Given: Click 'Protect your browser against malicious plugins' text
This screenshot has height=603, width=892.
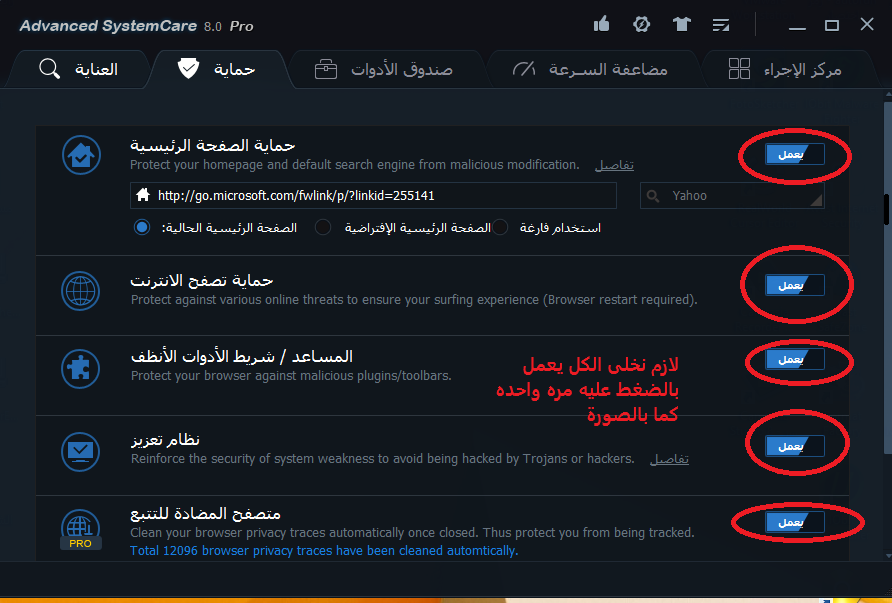Looking at the screenshot, I should (291, 376).
